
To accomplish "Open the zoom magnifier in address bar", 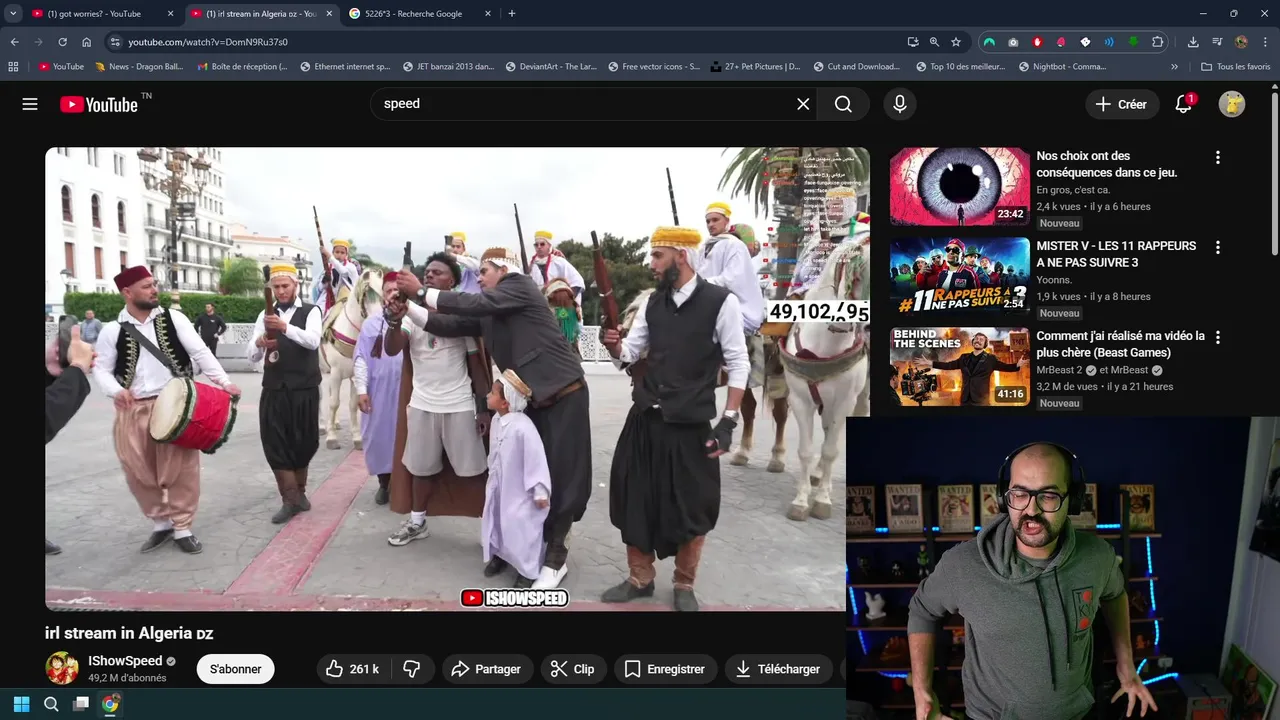I will [x=934, y=42].
